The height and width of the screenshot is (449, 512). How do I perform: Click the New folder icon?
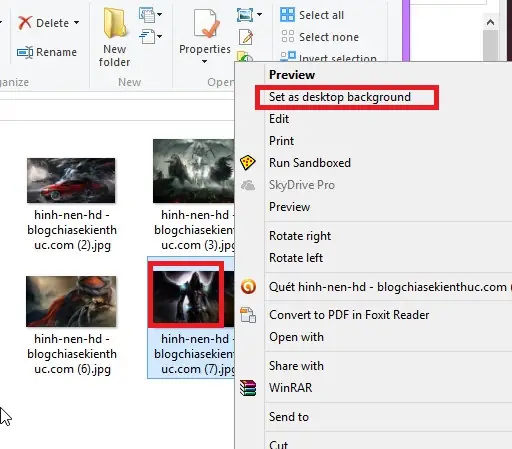coord(115,23)
